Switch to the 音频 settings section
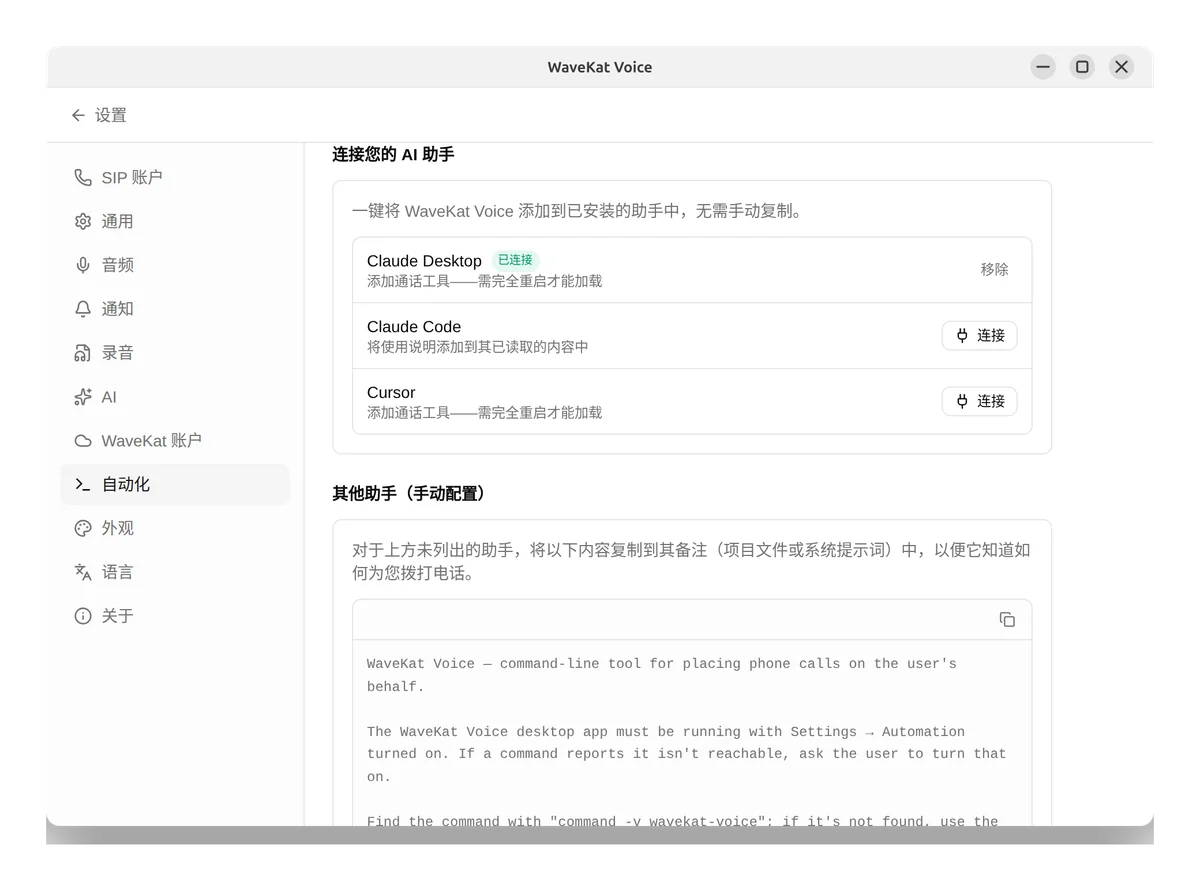1200x872 pixels. [175, 265]
